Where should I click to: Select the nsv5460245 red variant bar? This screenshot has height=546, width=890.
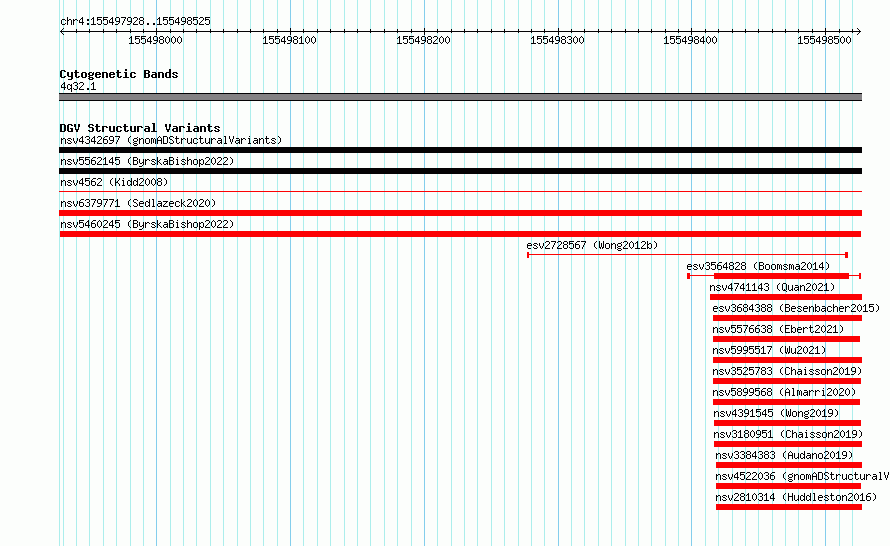click(460, 234)
